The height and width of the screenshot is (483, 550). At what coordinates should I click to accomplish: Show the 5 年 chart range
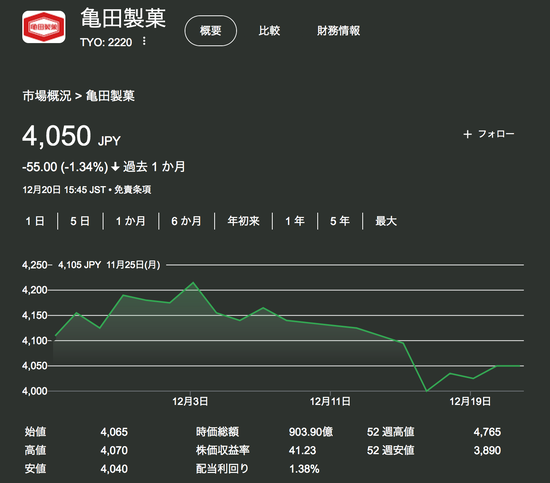click(340, 221)
